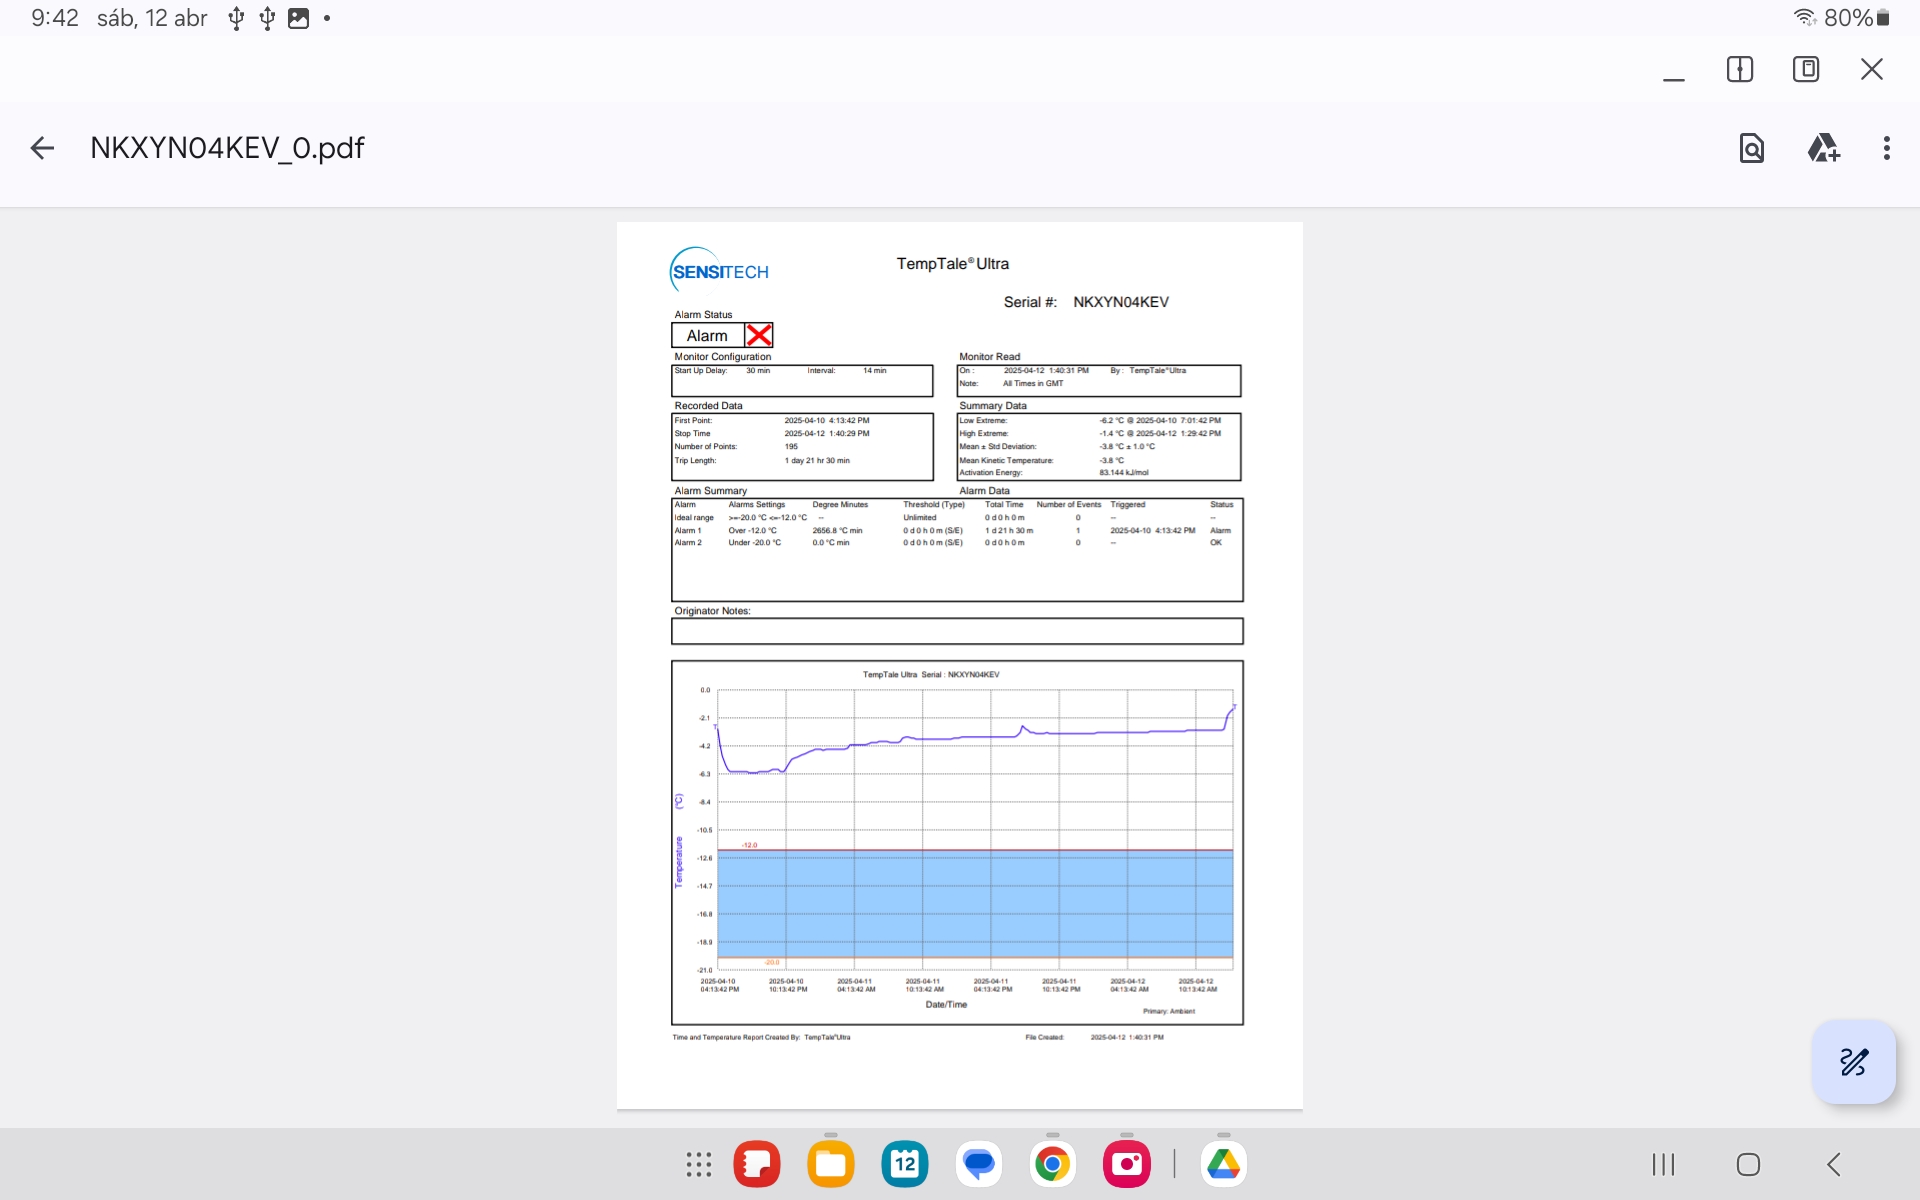Tap the Recorded Data section label
Image resolution: width=1920 pixels, height=1200 pixels.
pos(708,406)
